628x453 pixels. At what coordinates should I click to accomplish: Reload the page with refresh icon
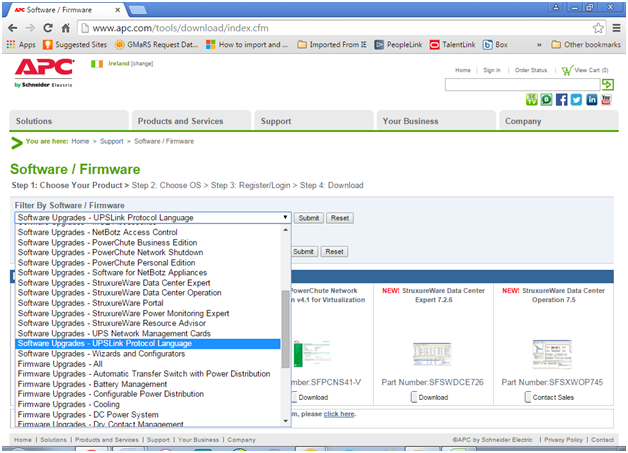48,28
